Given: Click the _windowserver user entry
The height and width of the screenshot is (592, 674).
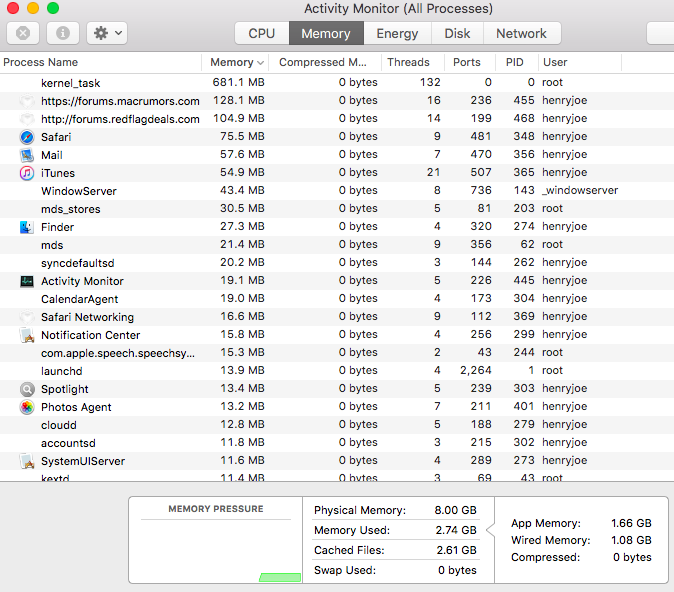Looking at the screenshot, I should (x=580, y=190).
